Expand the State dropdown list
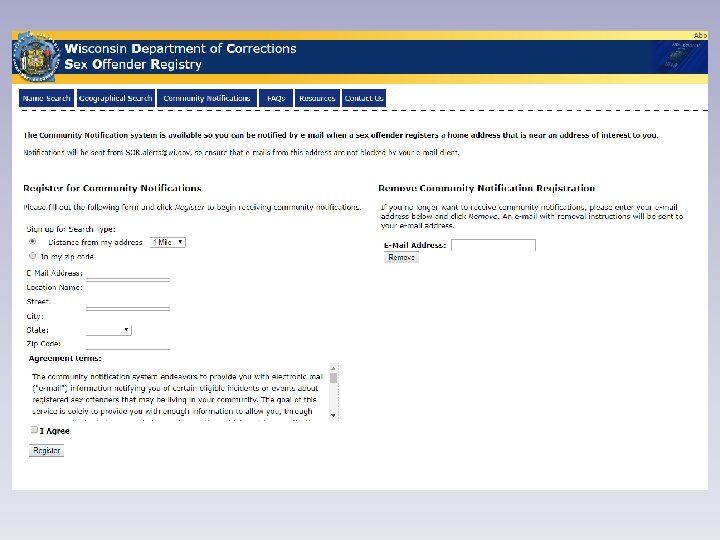Image resolution: width=720 pixels, height=540 pixels. pyautogui.click(x=108, y=330)
